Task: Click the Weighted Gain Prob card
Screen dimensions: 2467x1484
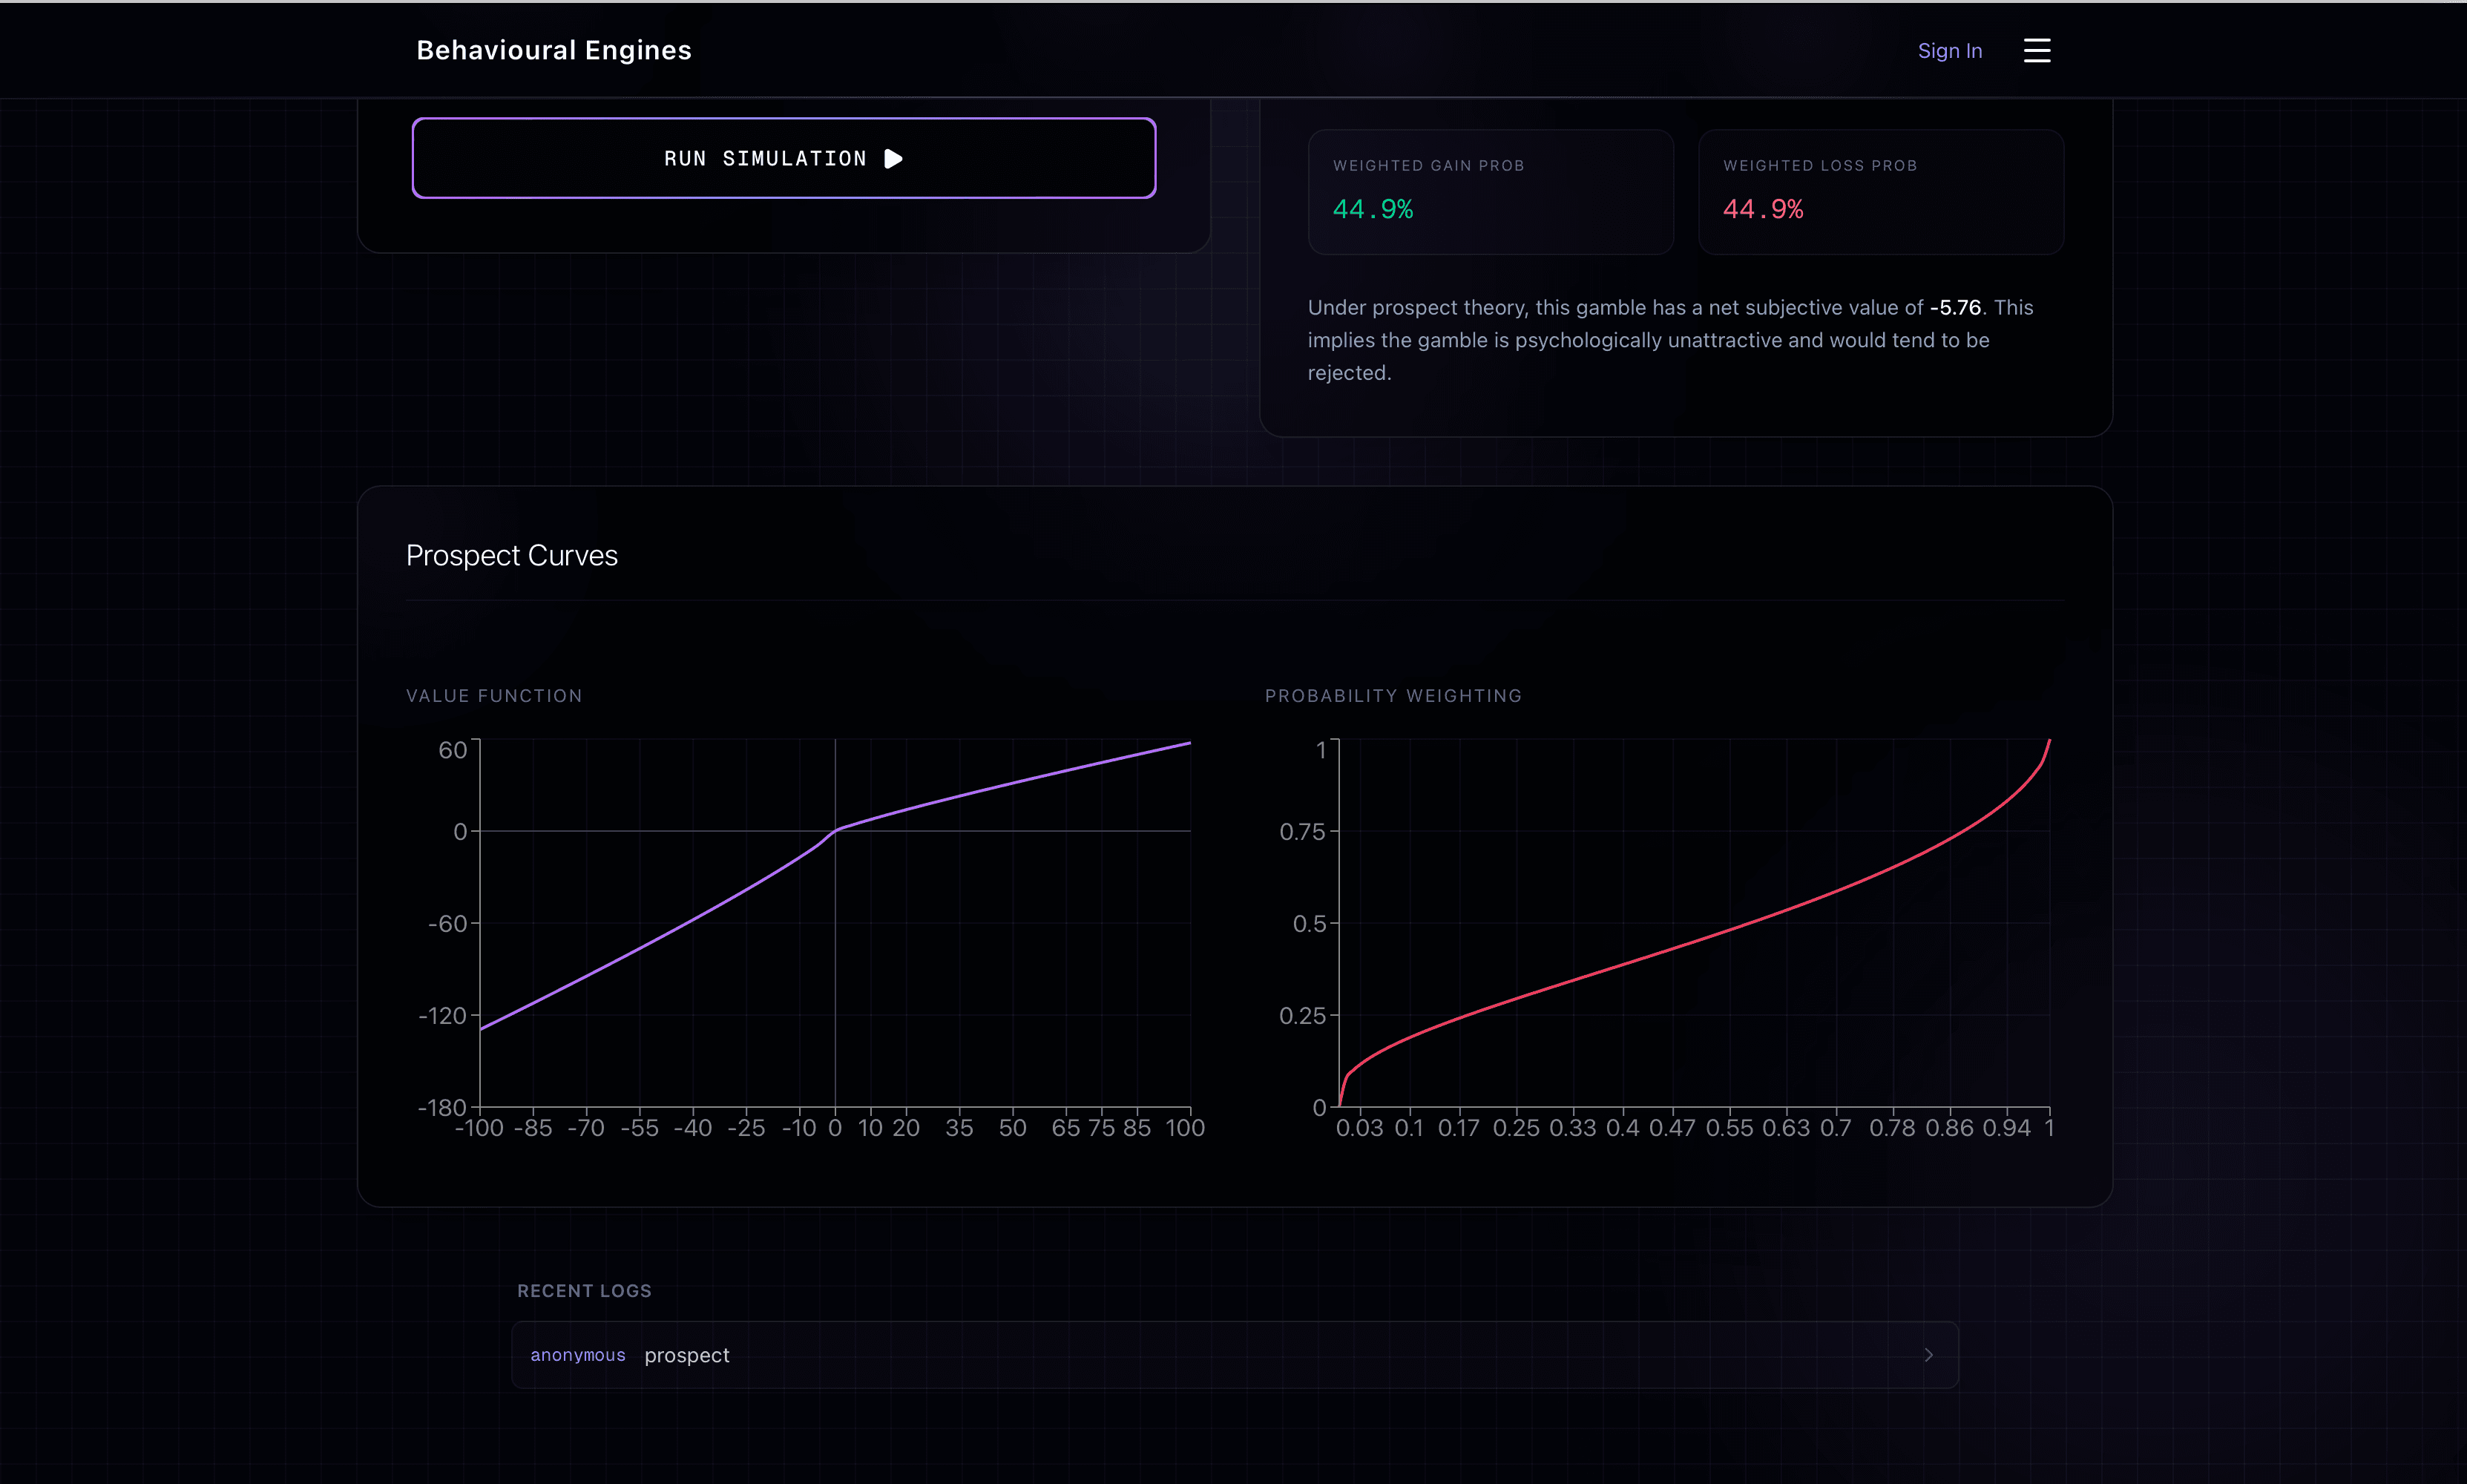Action: (1490, 191)
